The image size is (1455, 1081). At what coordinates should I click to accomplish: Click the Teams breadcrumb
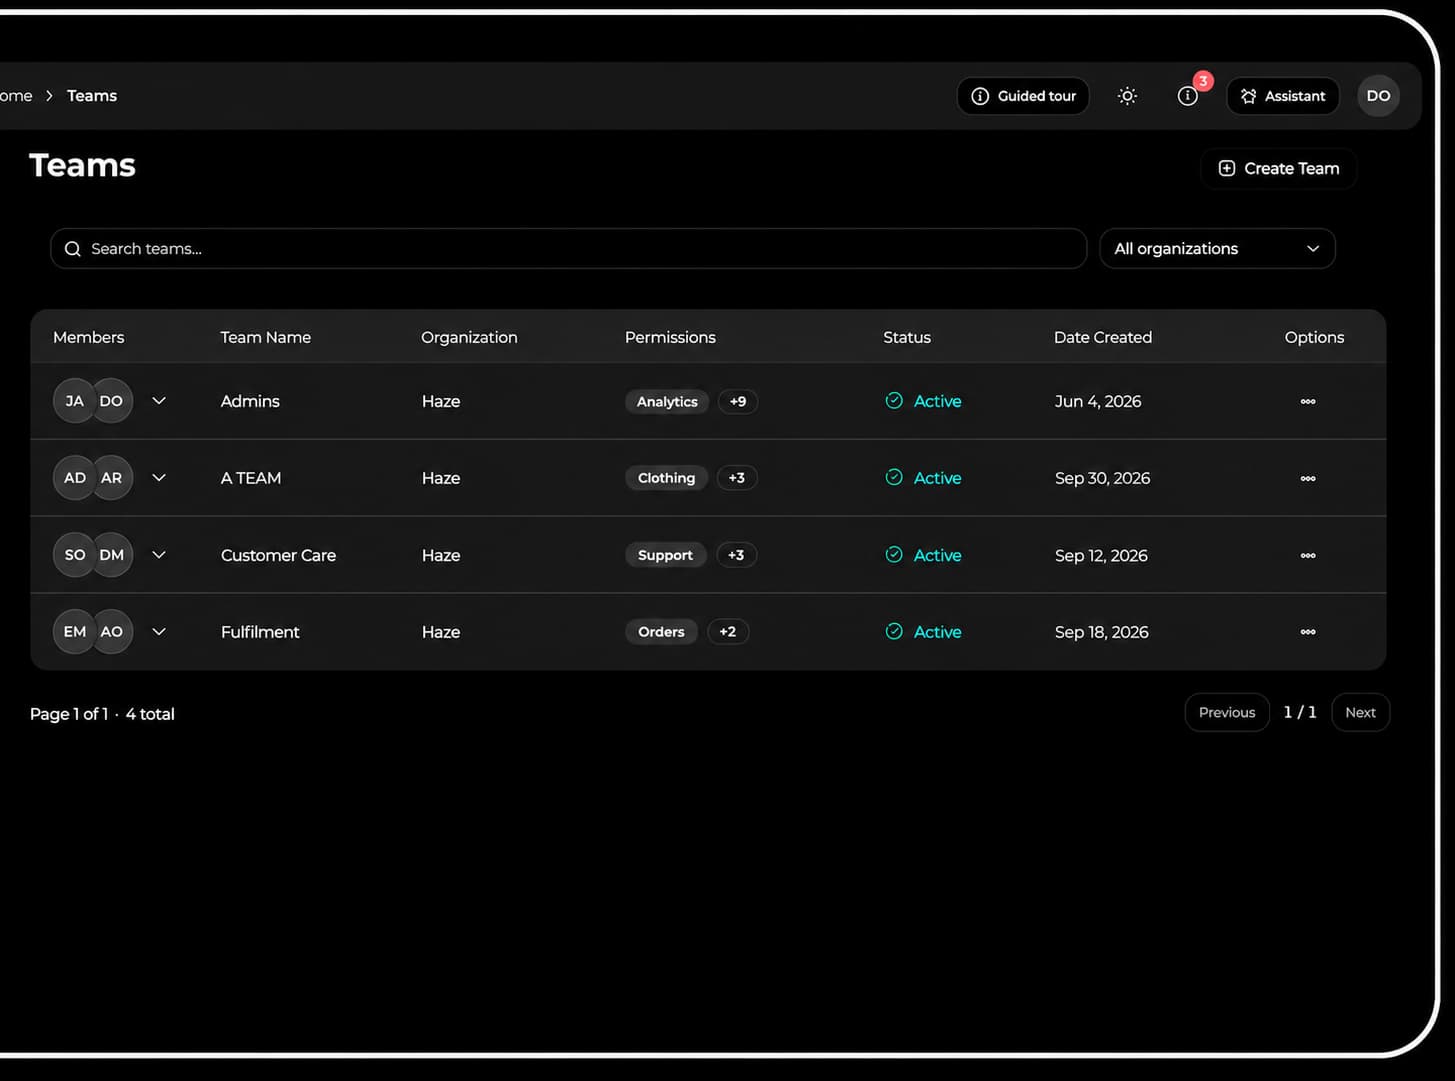pyautogui.click(x=92, y=96)
